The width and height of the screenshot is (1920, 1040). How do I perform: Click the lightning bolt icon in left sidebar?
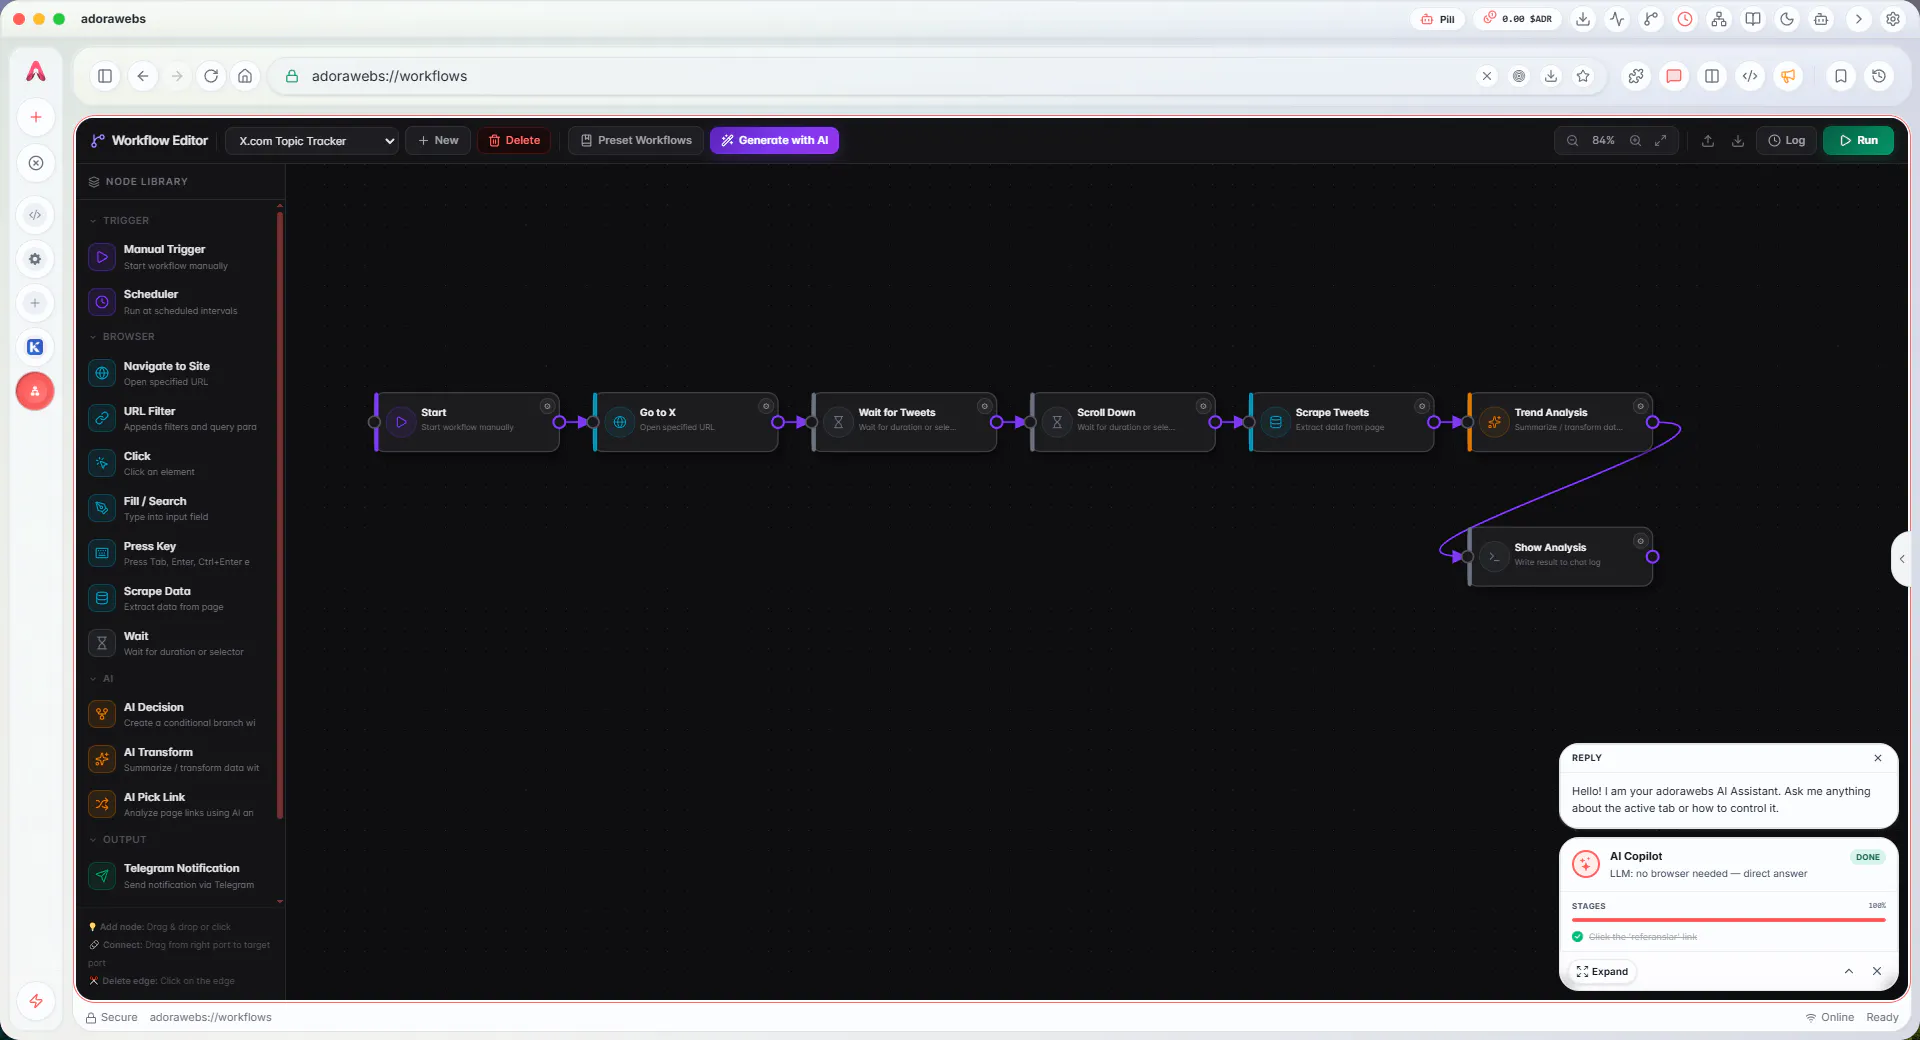point(36,1001)
